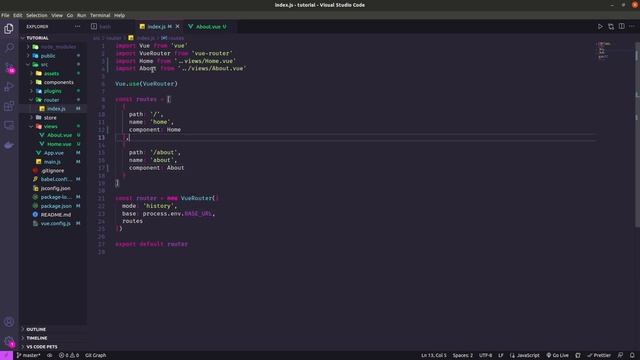Click LF end of line selector
This screenshot has width=640, height=360.
[x=500, y=356]
